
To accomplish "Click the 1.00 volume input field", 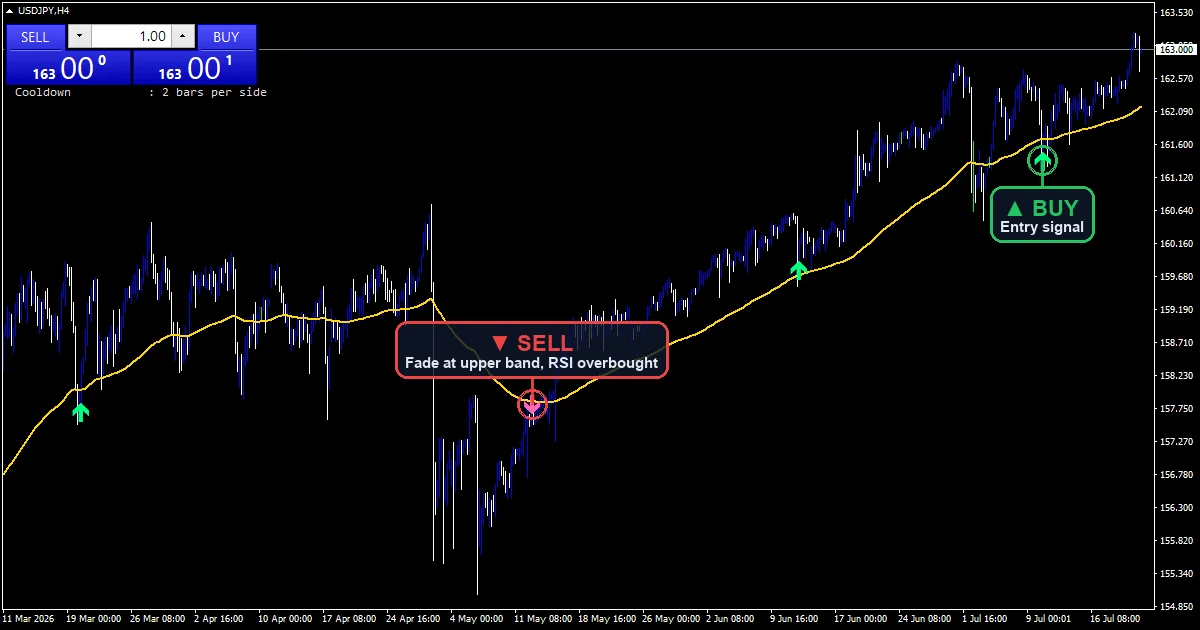I will point(131,37).
